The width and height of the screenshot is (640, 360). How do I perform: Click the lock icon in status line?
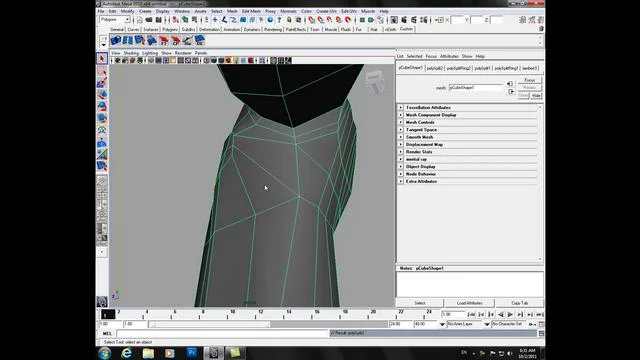(289, 20)
